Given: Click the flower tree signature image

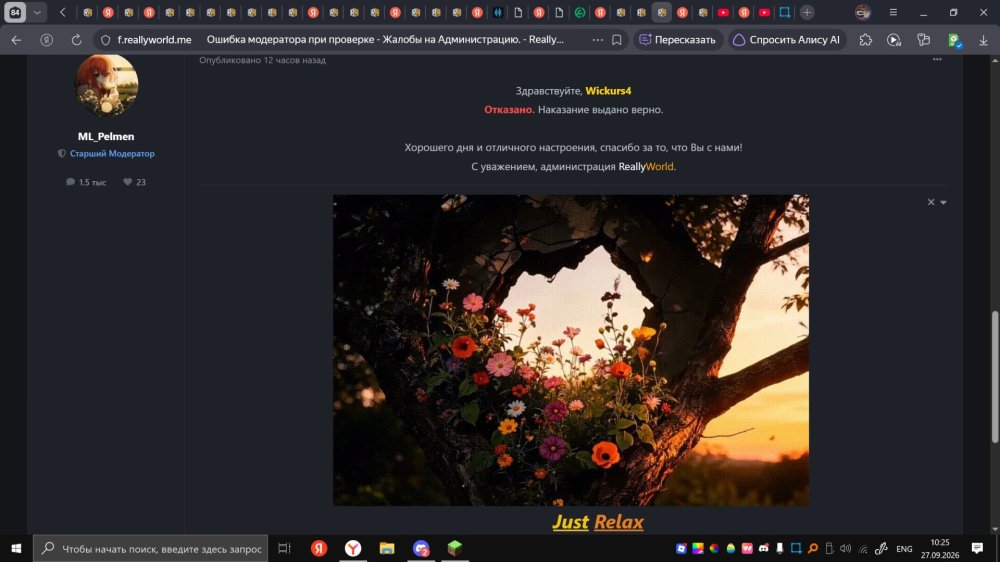Looking at the screenshot, I should [571, 350].
